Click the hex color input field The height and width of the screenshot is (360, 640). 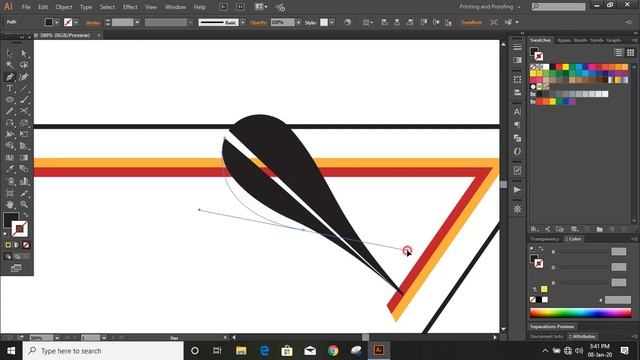618,300
